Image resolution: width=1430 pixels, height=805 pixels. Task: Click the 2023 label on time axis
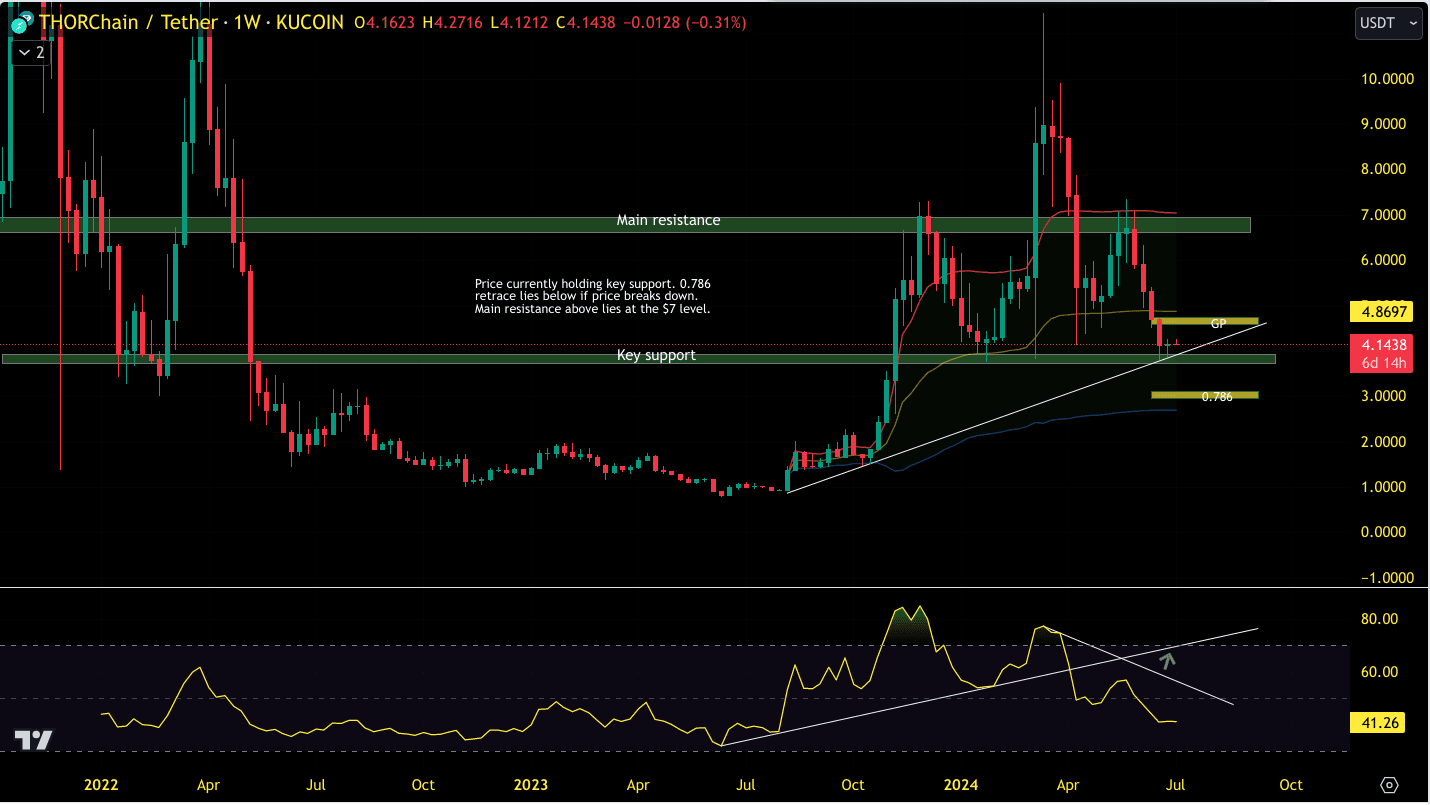[x=530, y=785]
